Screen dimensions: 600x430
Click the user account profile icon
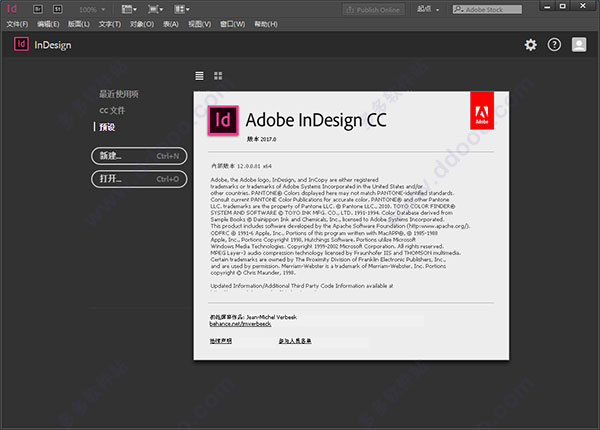pyautogui.click(x=579, y=45)
